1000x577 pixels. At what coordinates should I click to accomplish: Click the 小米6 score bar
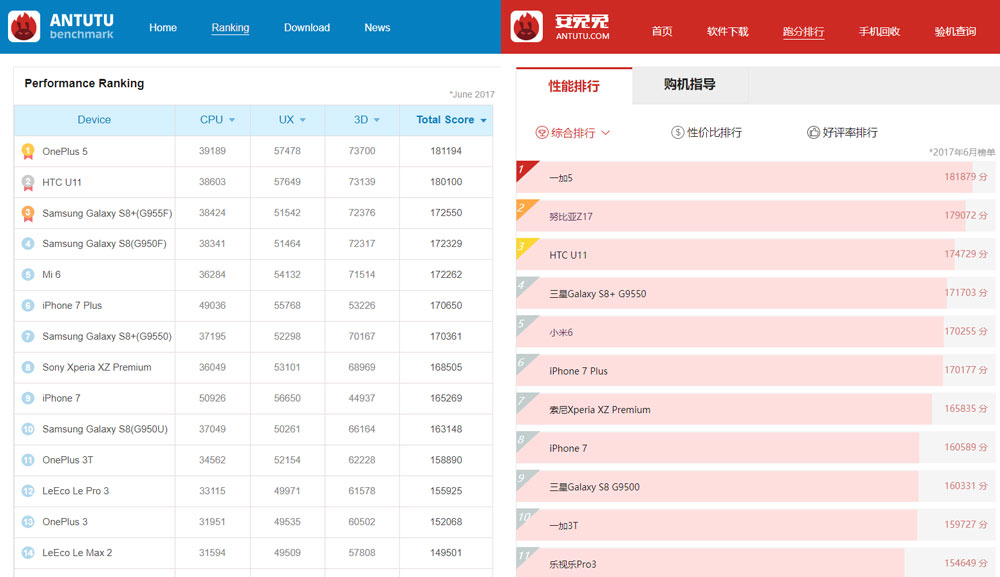tap(730, 332)
